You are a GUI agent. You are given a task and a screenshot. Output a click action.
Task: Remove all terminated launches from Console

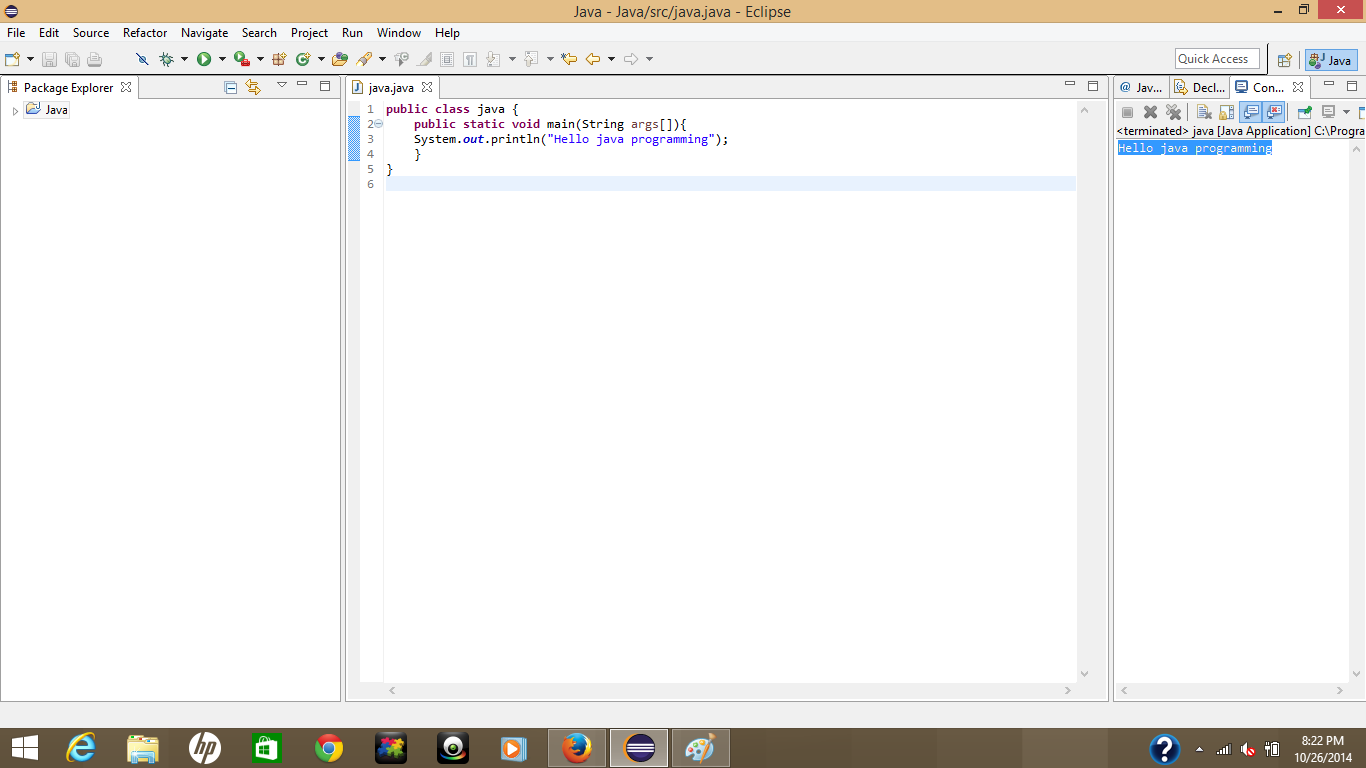[x=1174, y=112]
